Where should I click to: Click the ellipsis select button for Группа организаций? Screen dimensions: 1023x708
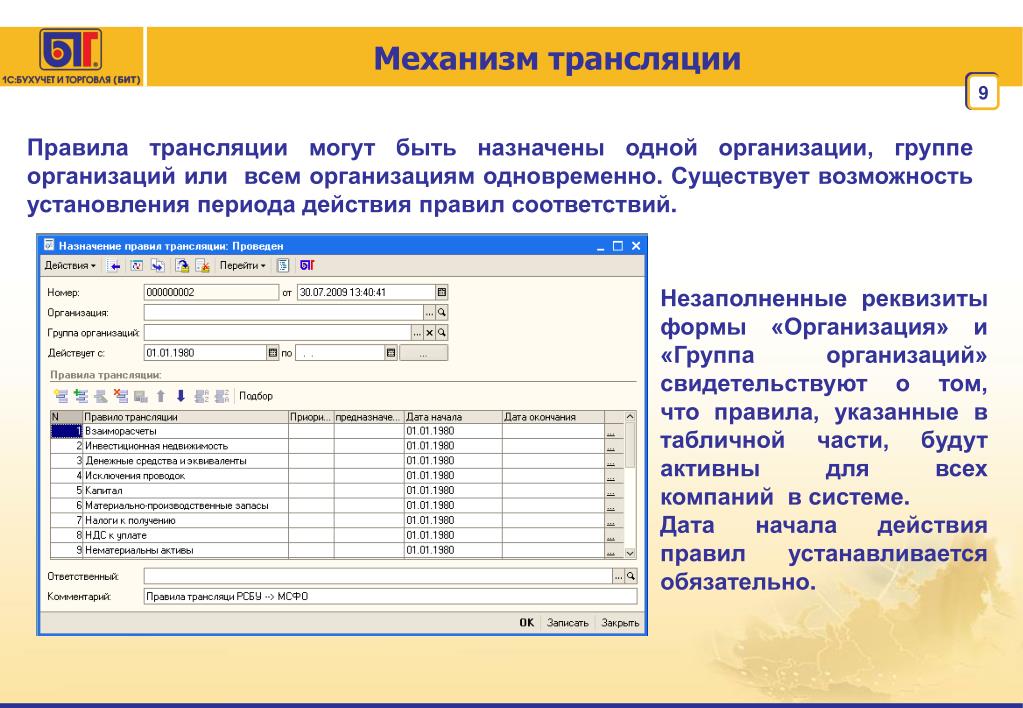point(418,333)
